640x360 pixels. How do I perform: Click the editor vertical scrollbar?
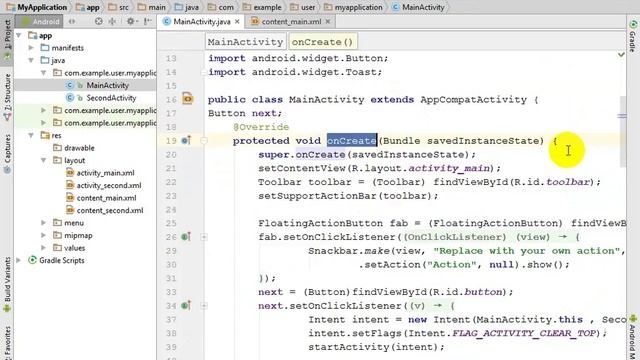622,131
